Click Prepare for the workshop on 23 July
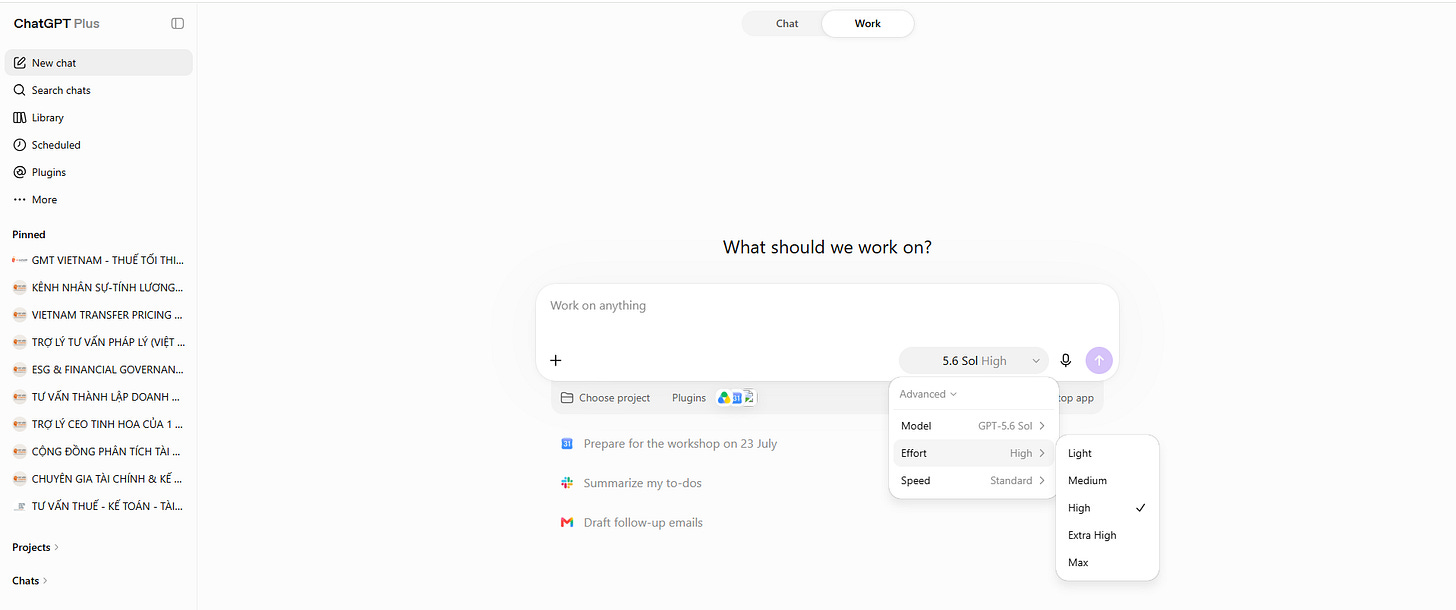Viewport: 1456px width, 610px height. tap(680, 444)
